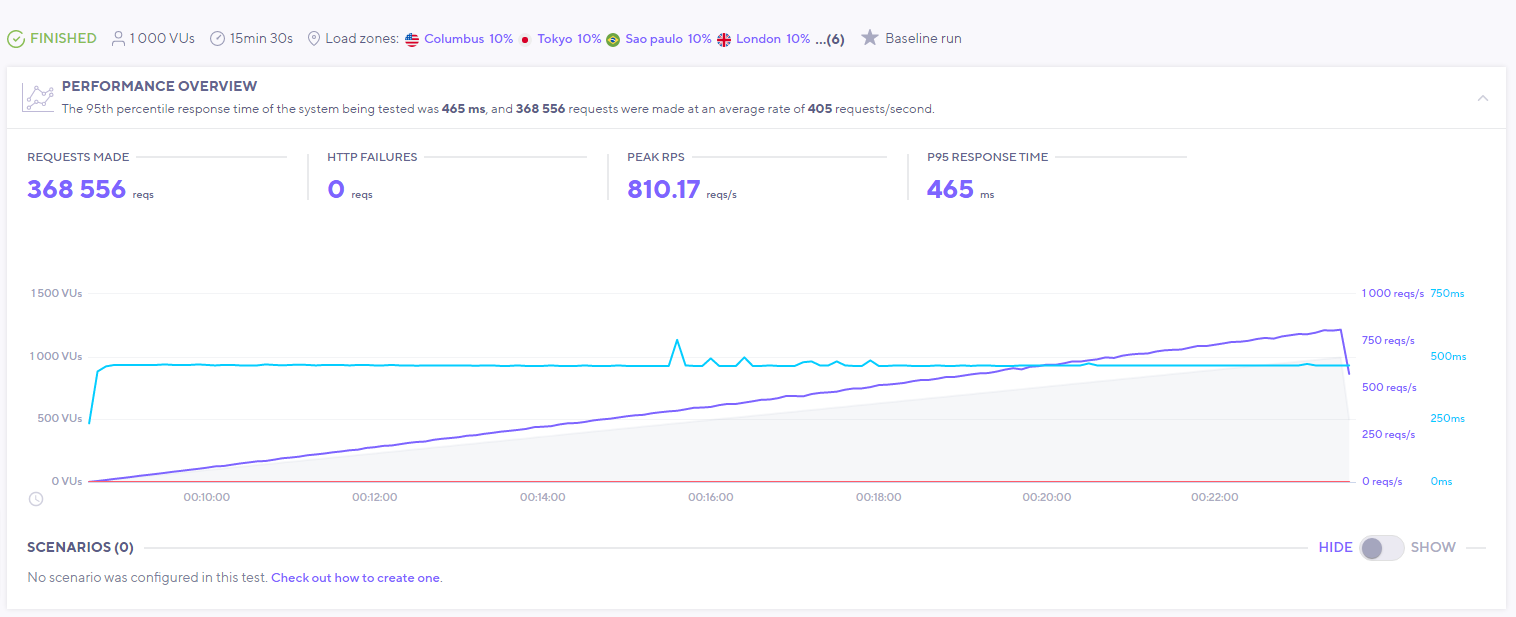Viewport: 1516px width, 617px height.
Task: Click the HTTP FAILURES value 0
Action: click(335, 189)
